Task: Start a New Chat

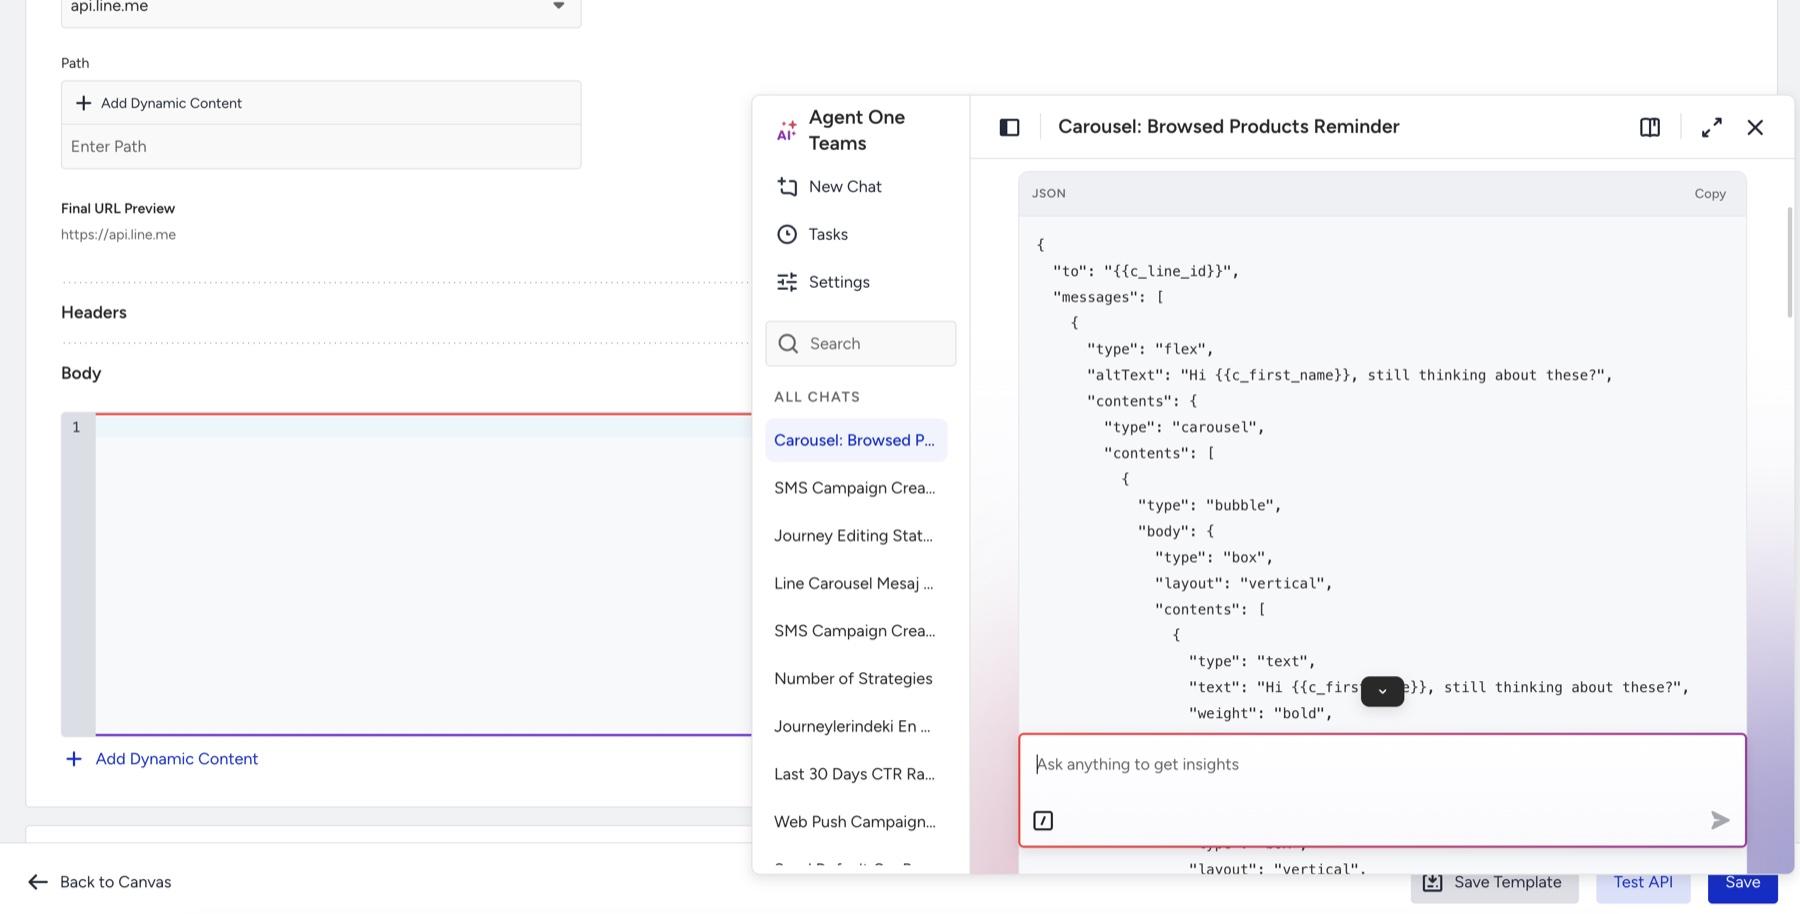Action: [x=829, y=186]
